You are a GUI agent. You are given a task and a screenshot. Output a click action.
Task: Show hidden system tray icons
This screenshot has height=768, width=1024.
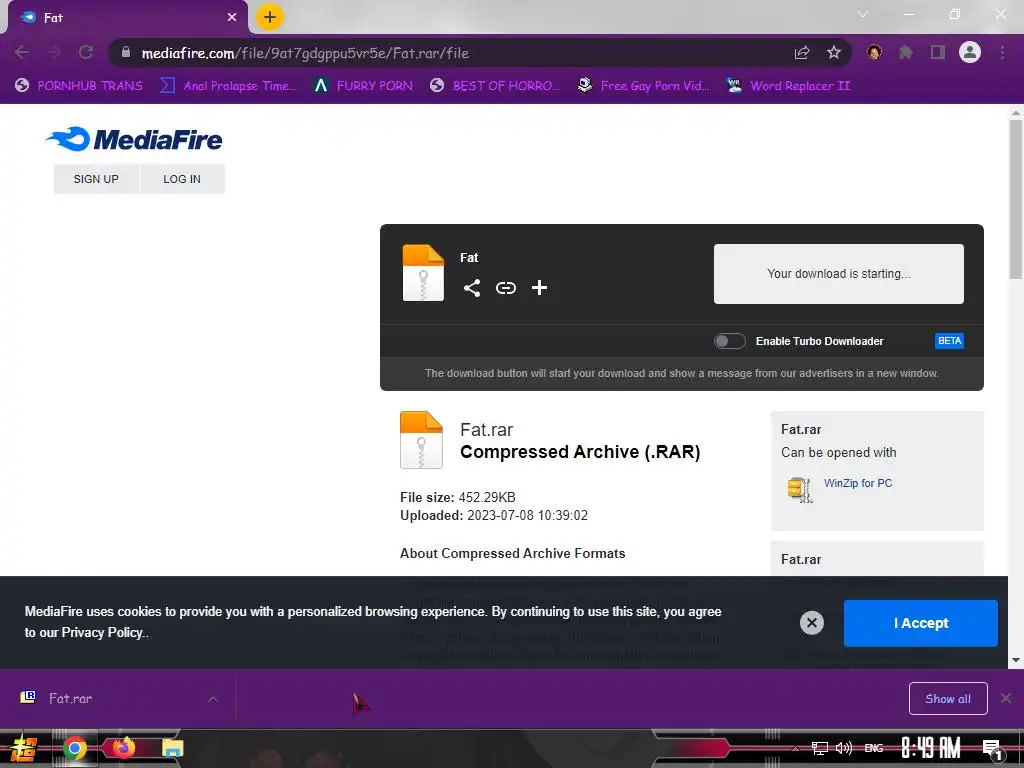click(795, 748)
